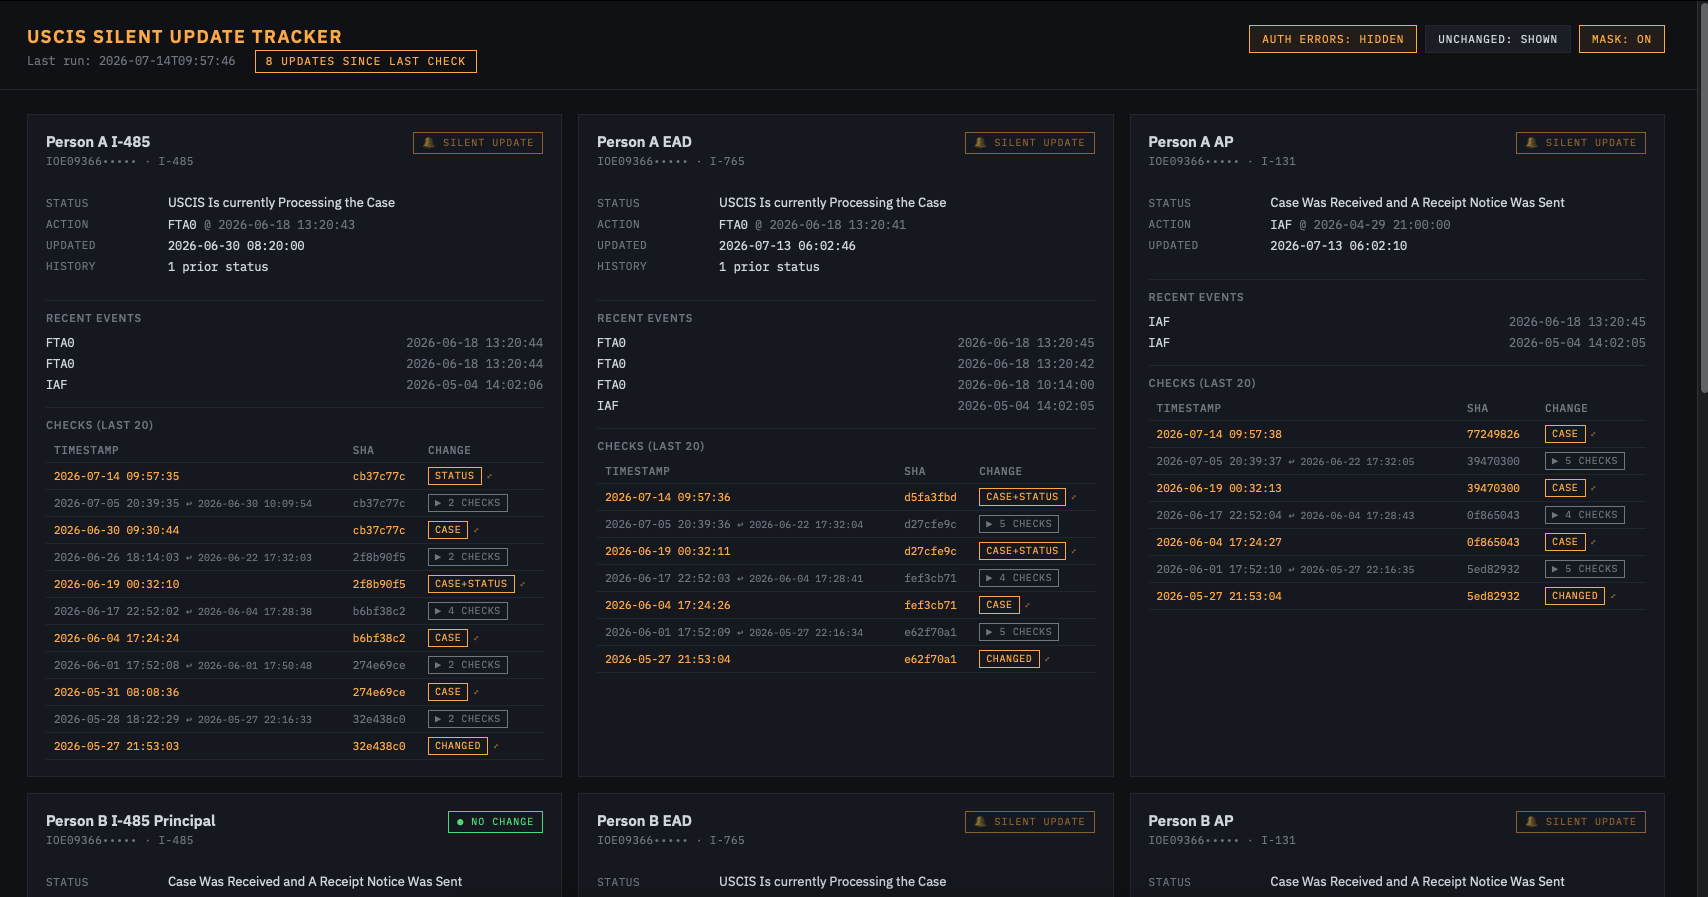The image size is (1708, 897).
Task: Select SHA 77249826 in Person A AP checks
Action: pos(1493,434)
